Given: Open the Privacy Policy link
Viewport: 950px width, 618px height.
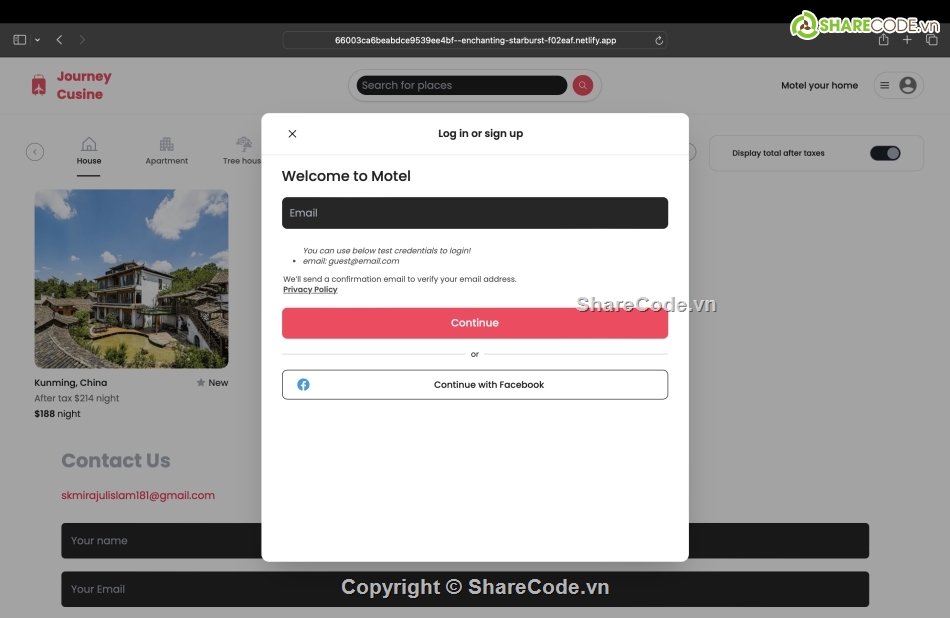Looking at the screenshot, I should [x=310, y=290].
